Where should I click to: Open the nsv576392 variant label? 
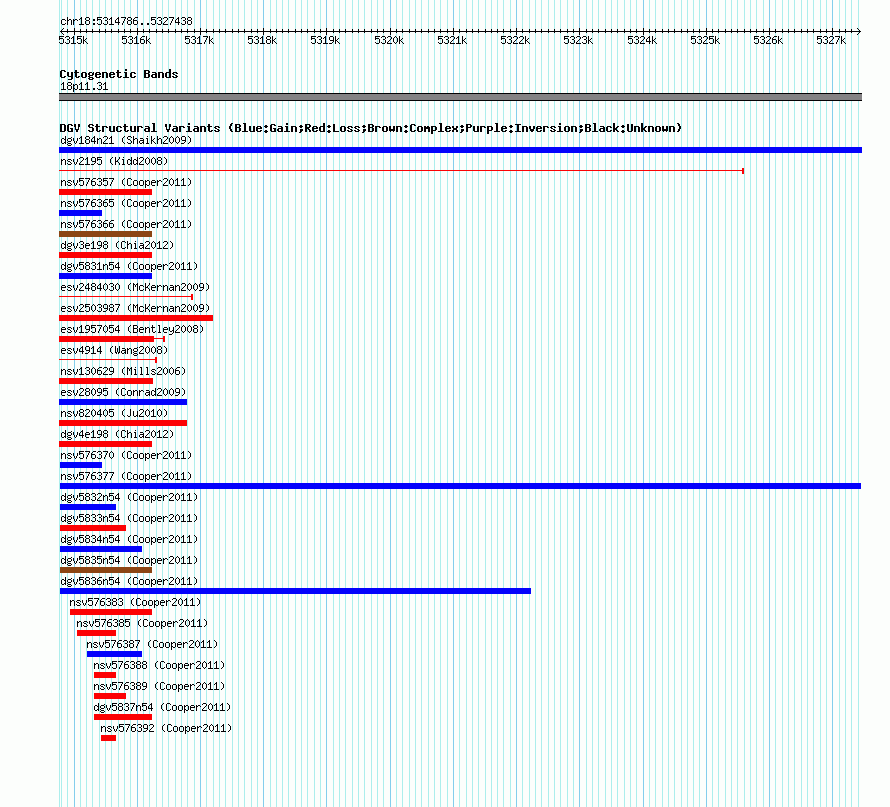click(x=166, y=728)
